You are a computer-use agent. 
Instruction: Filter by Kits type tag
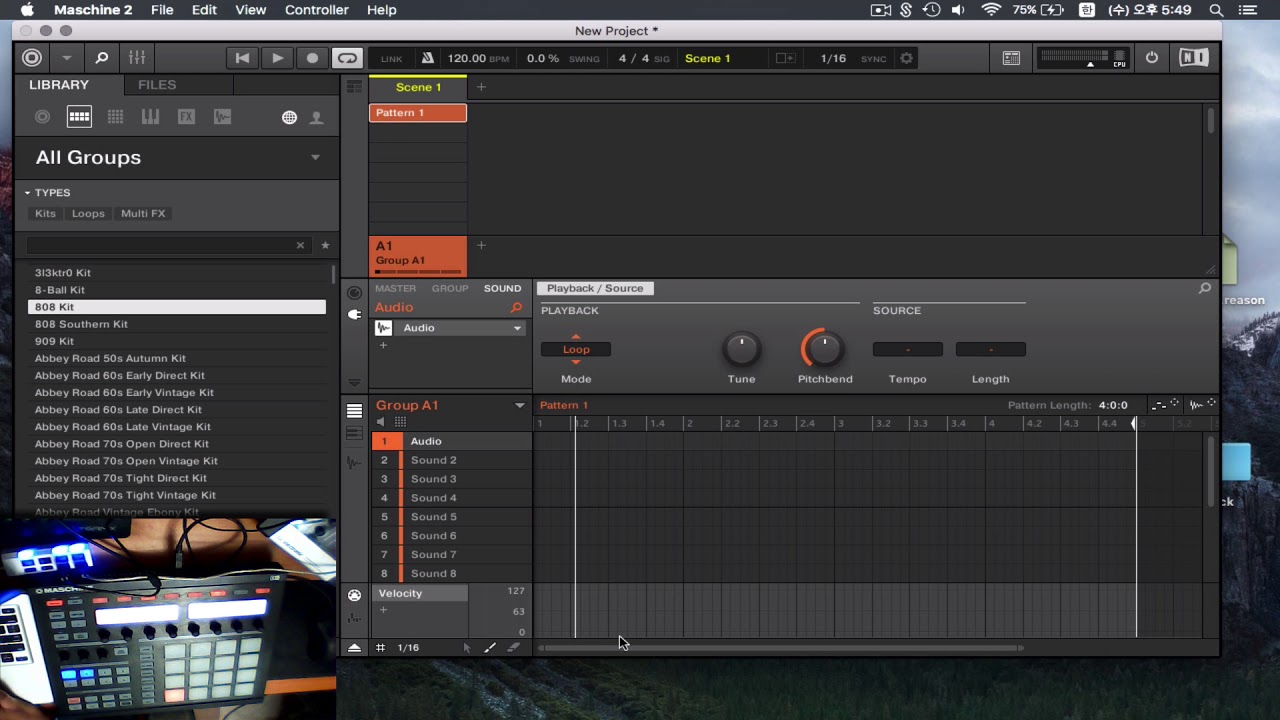point(45,213)
